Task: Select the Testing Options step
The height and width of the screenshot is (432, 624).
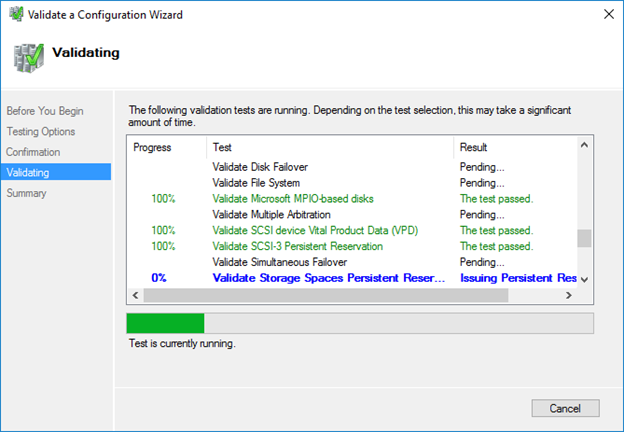Action: 41,132
